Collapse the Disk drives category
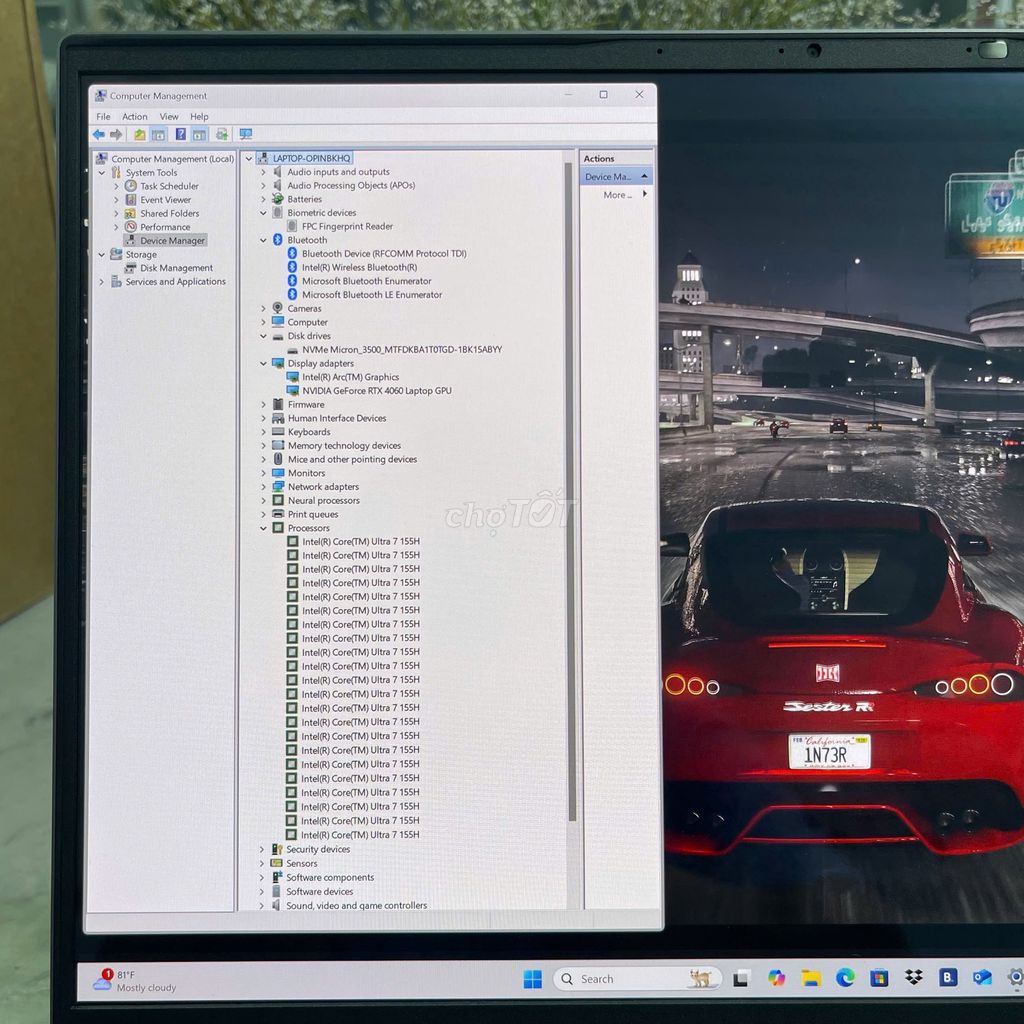This screenshot has width=1024, height=1024. pyautogui.click(x=263, y=336)
